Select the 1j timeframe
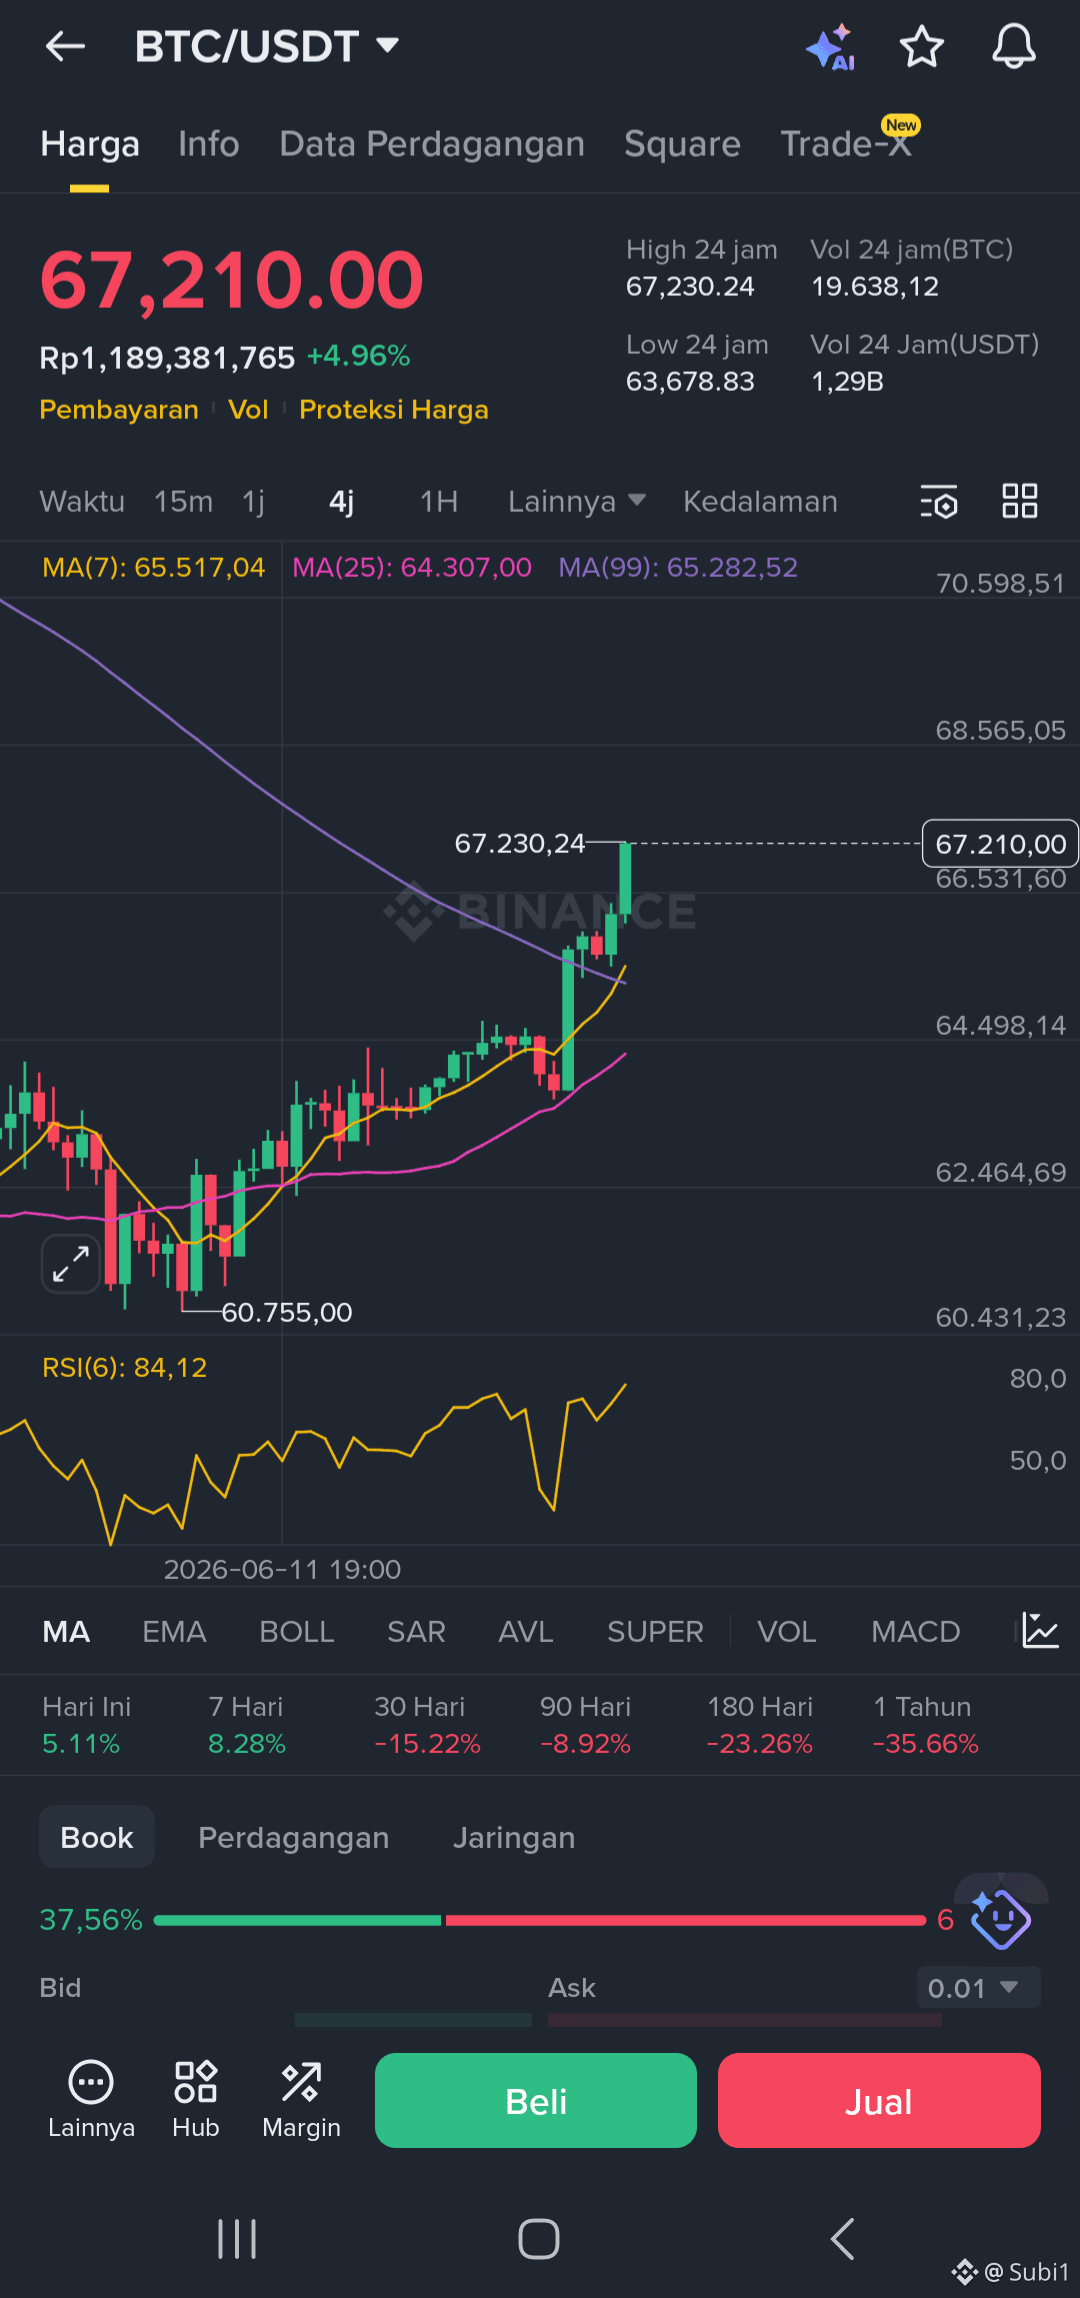Screen dimensions: 1080x2298 tap(254, 501)
